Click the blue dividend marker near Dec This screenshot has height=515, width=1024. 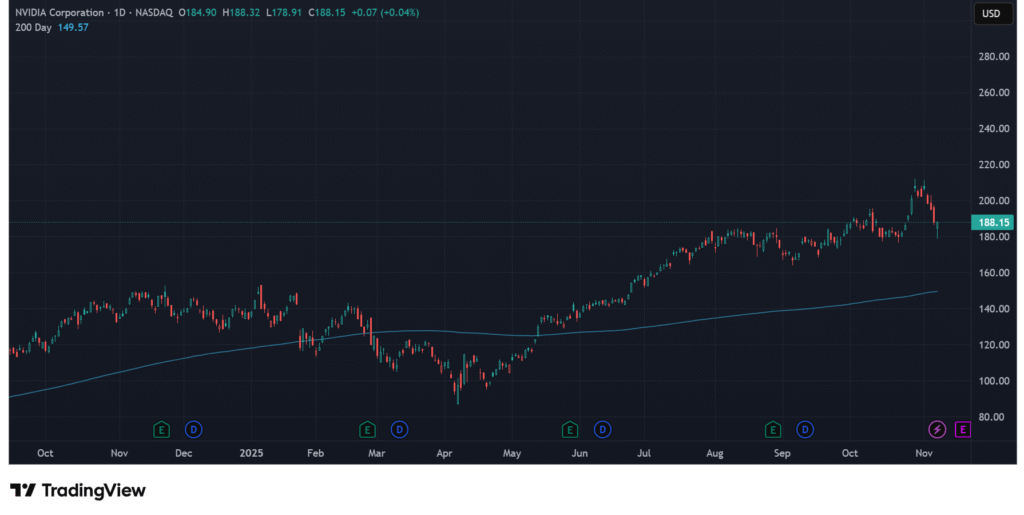[x=194, y=429]
